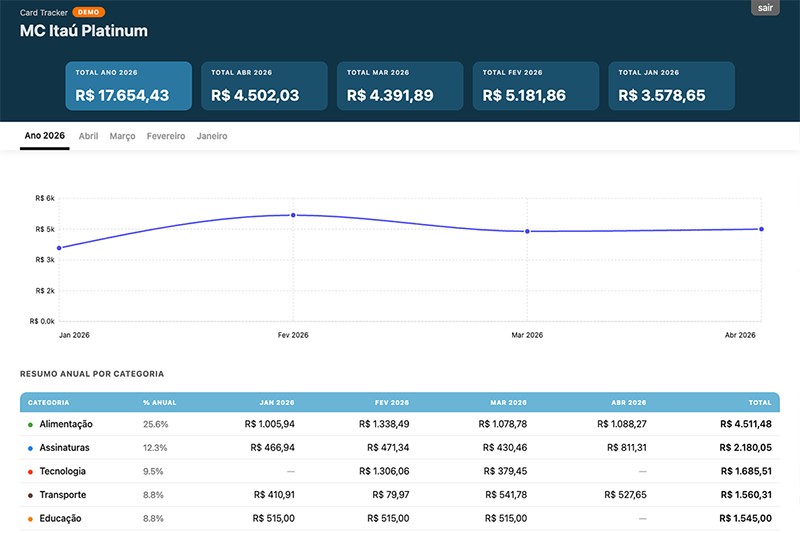
Task: Select the Assinaturas category name
Action: (x=64, y=448)
